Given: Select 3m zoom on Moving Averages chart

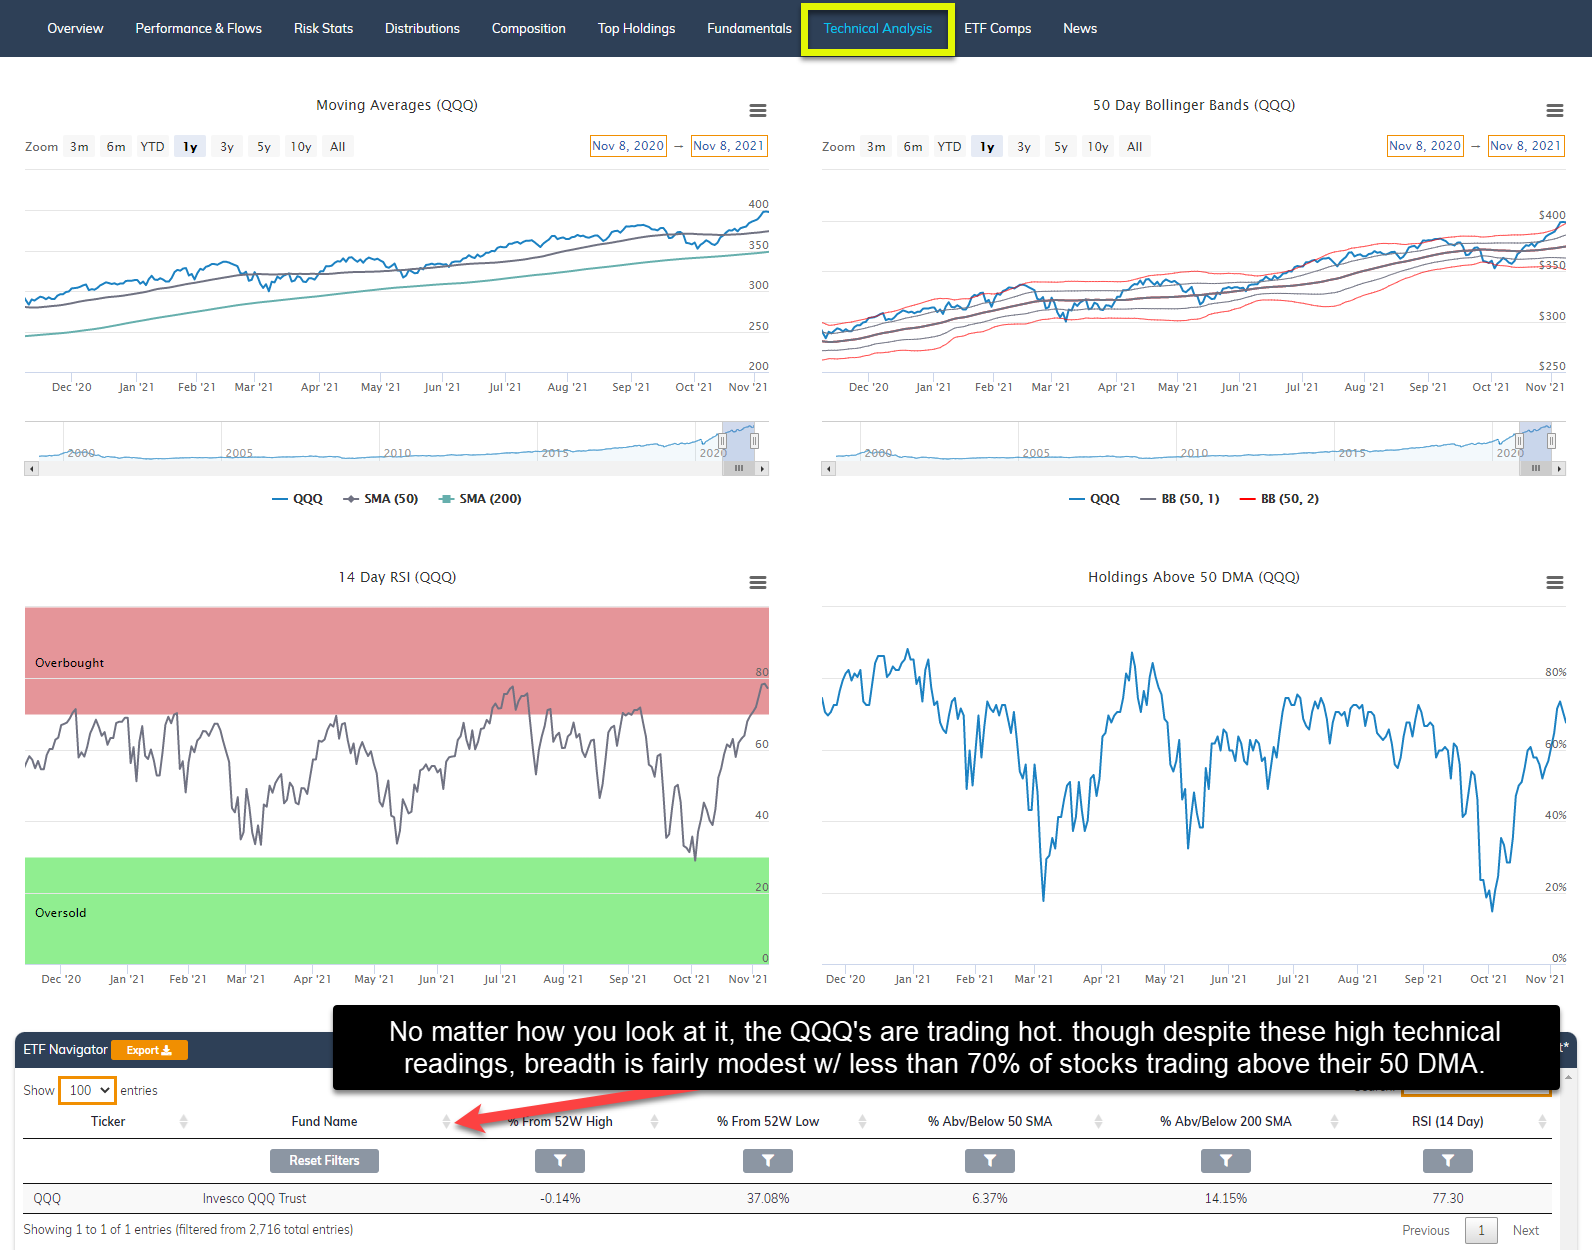Looking at the screenshot, I should pyautogui.click(x=79, y=147).
